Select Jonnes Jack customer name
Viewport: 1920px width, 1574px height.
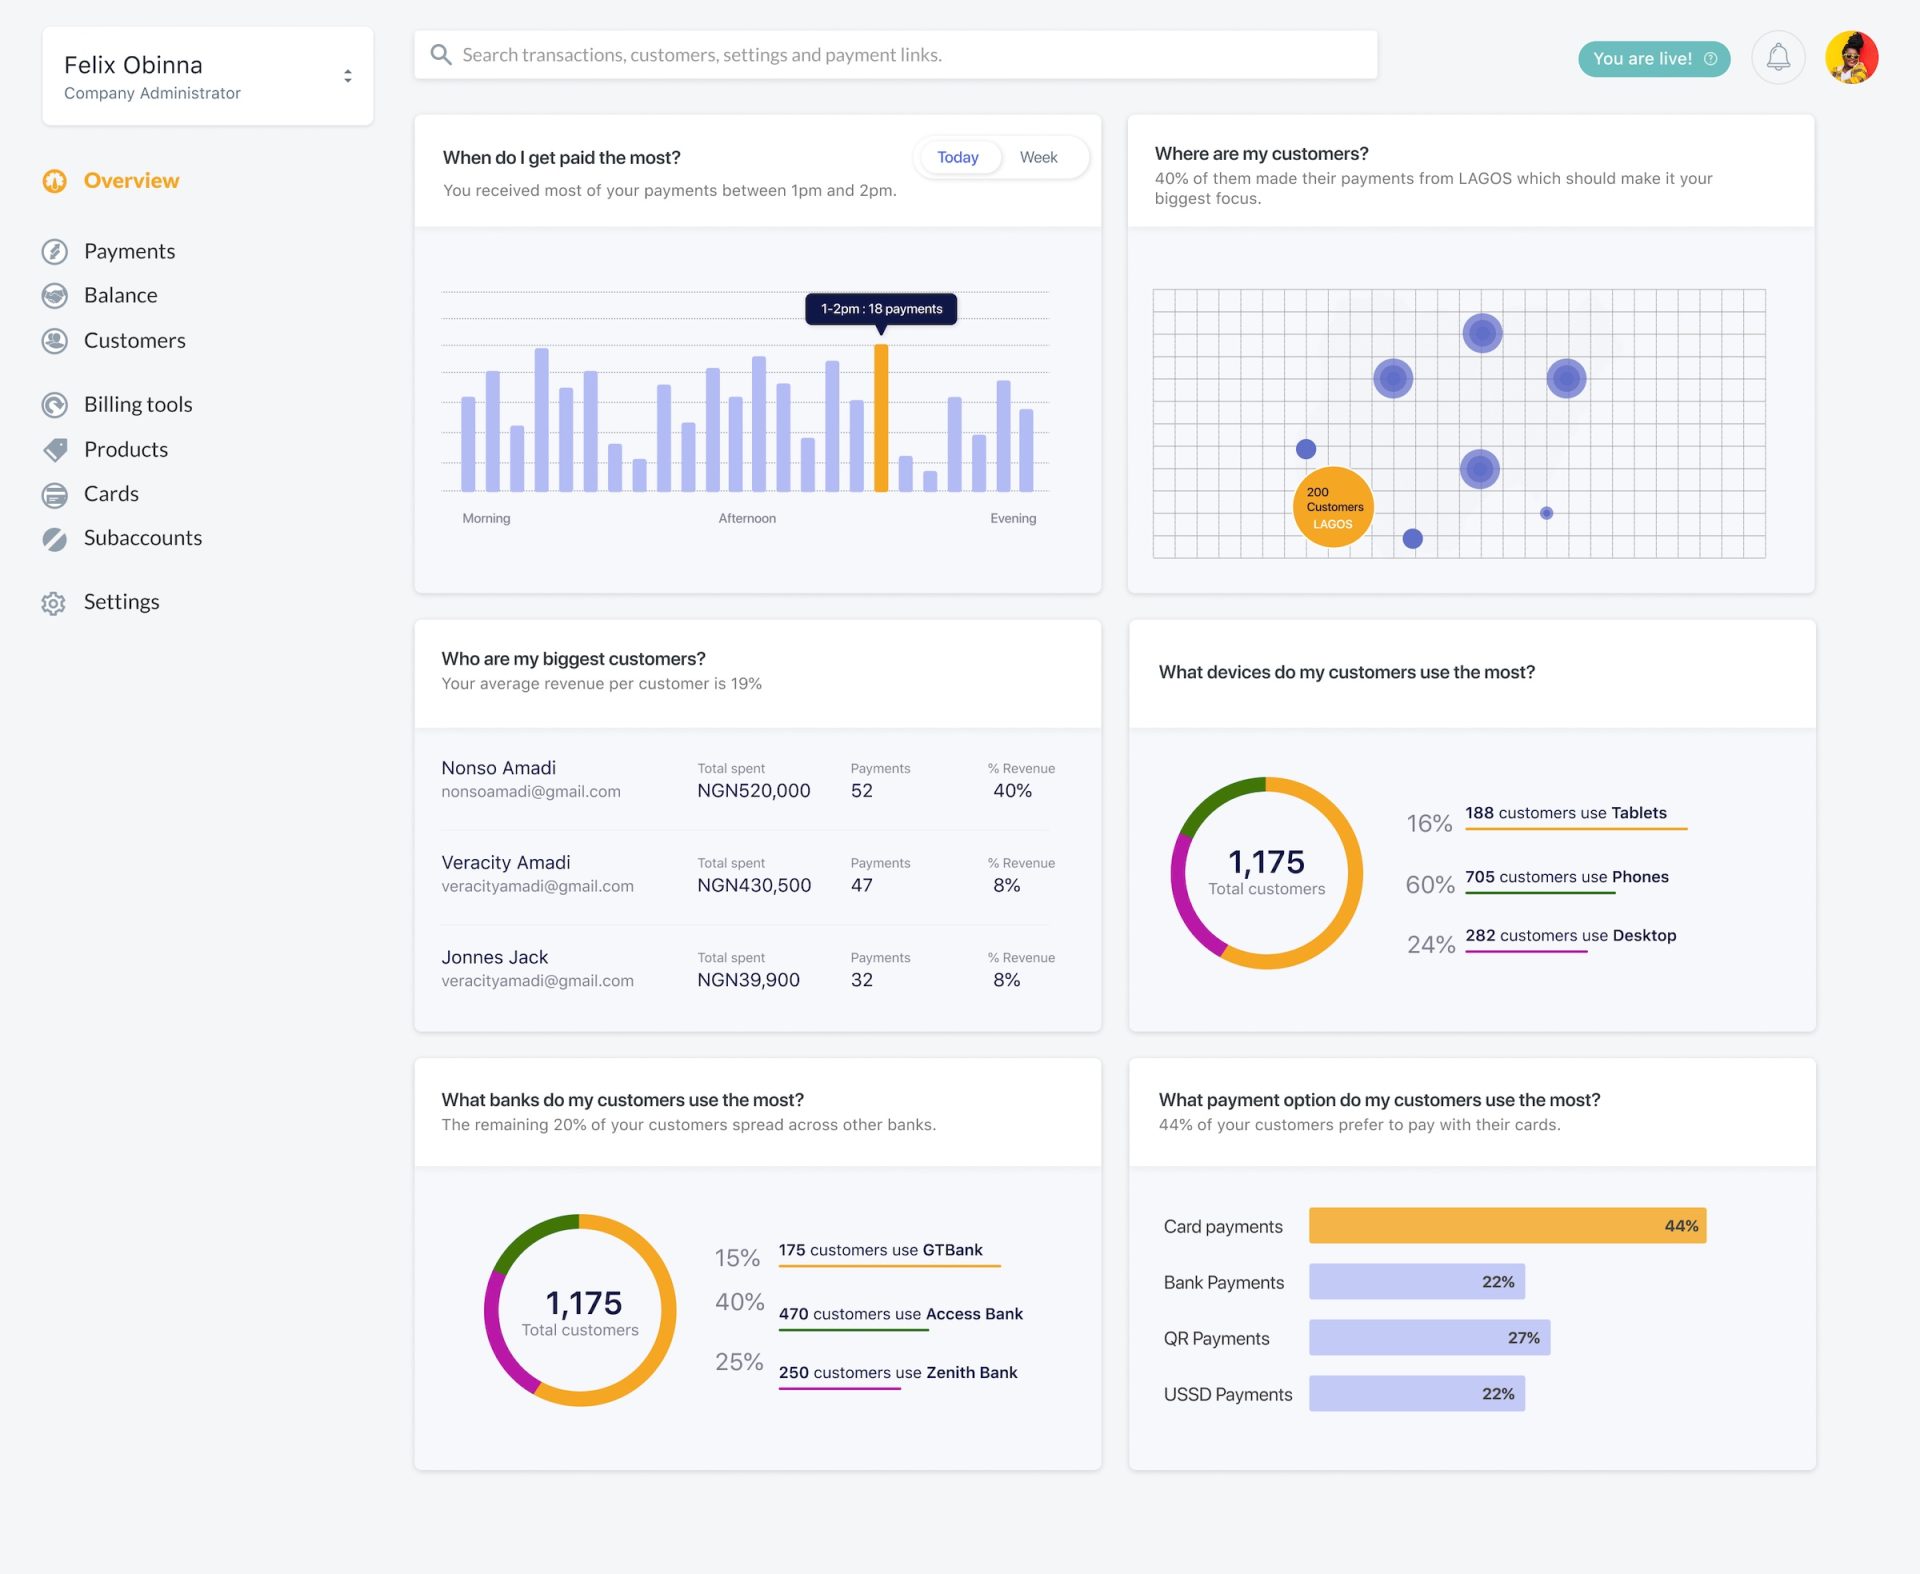[494, 958]
